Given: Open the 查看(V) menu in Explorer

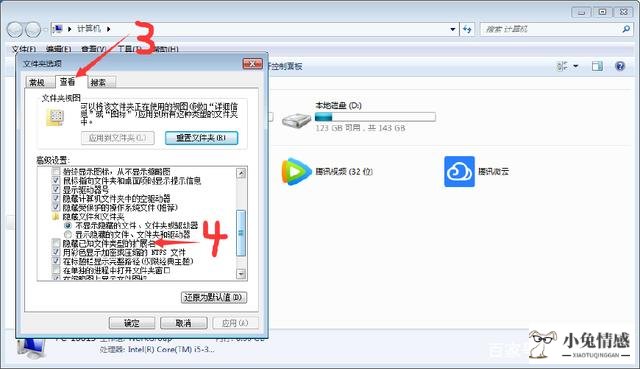Looking at the screenshot, I should [93, 49].
